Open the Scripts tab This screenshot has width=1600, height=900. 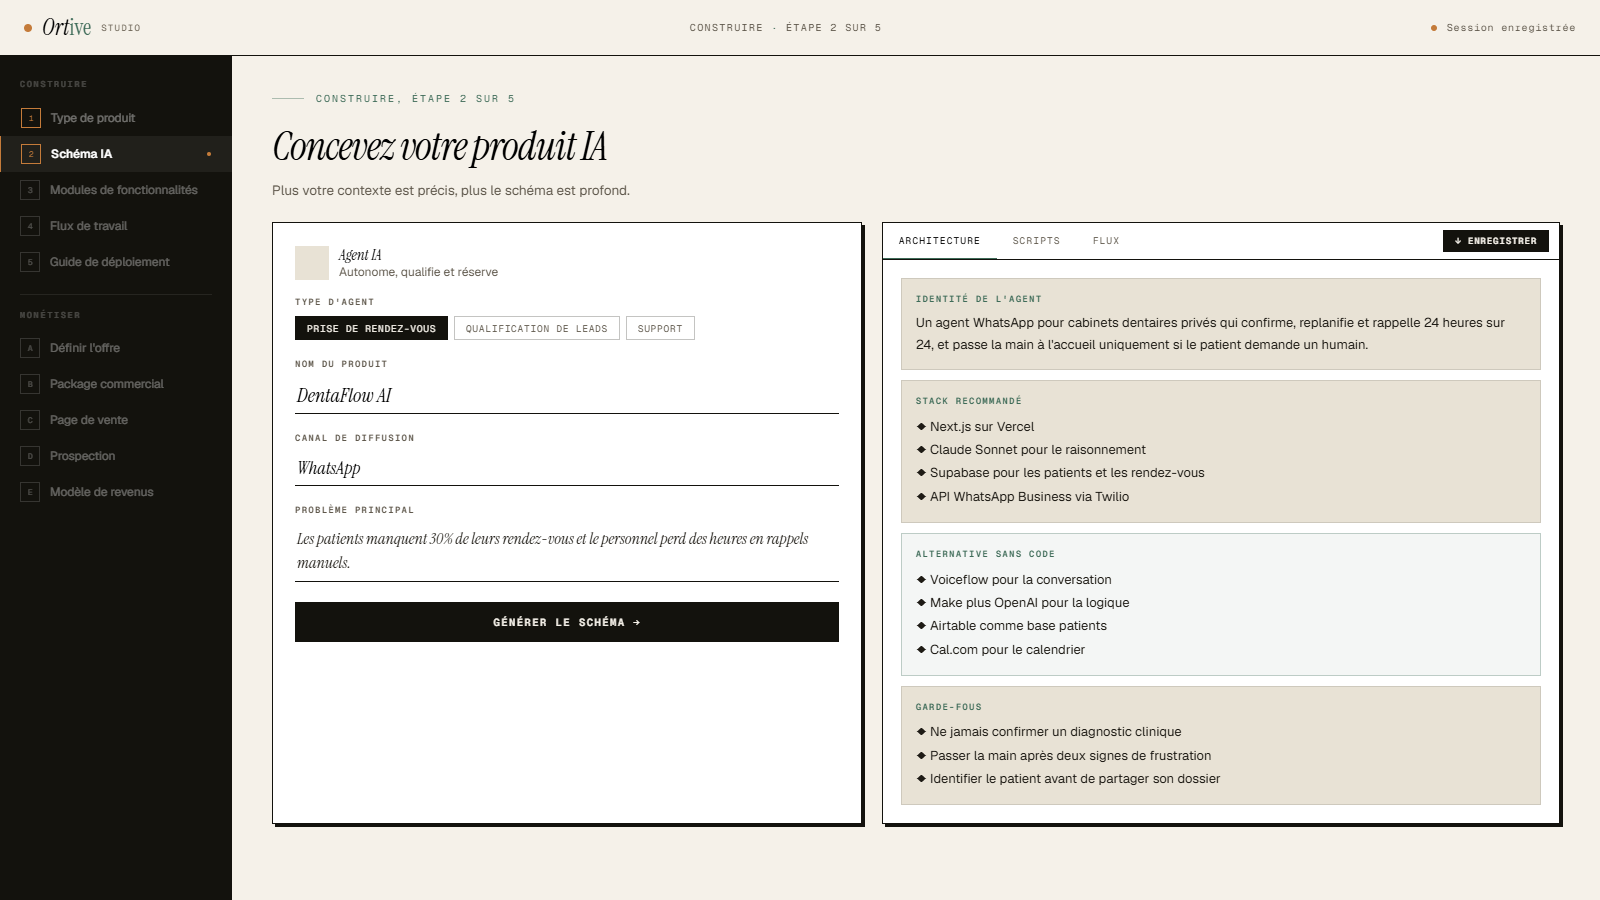(1036, 241)
